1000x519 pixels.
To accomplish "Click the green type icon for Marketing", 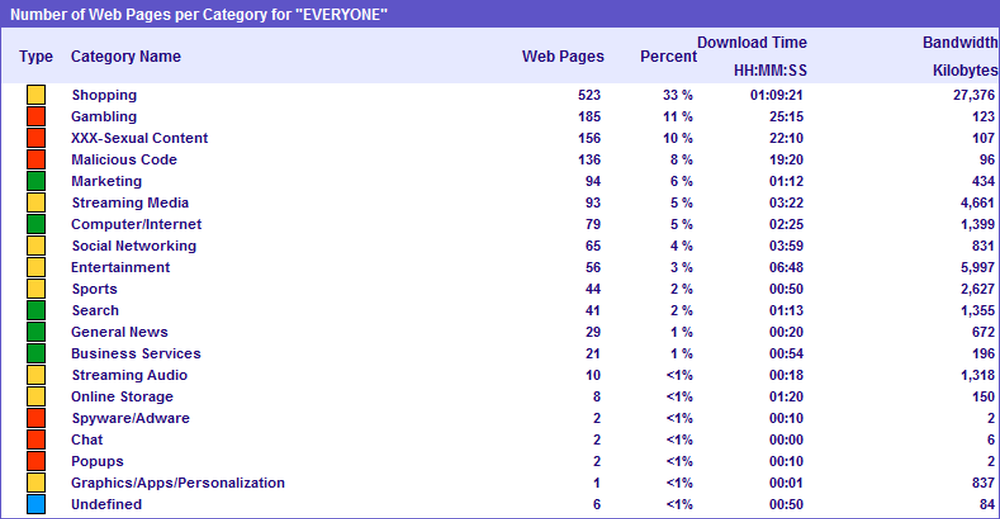I will (36, 181).
